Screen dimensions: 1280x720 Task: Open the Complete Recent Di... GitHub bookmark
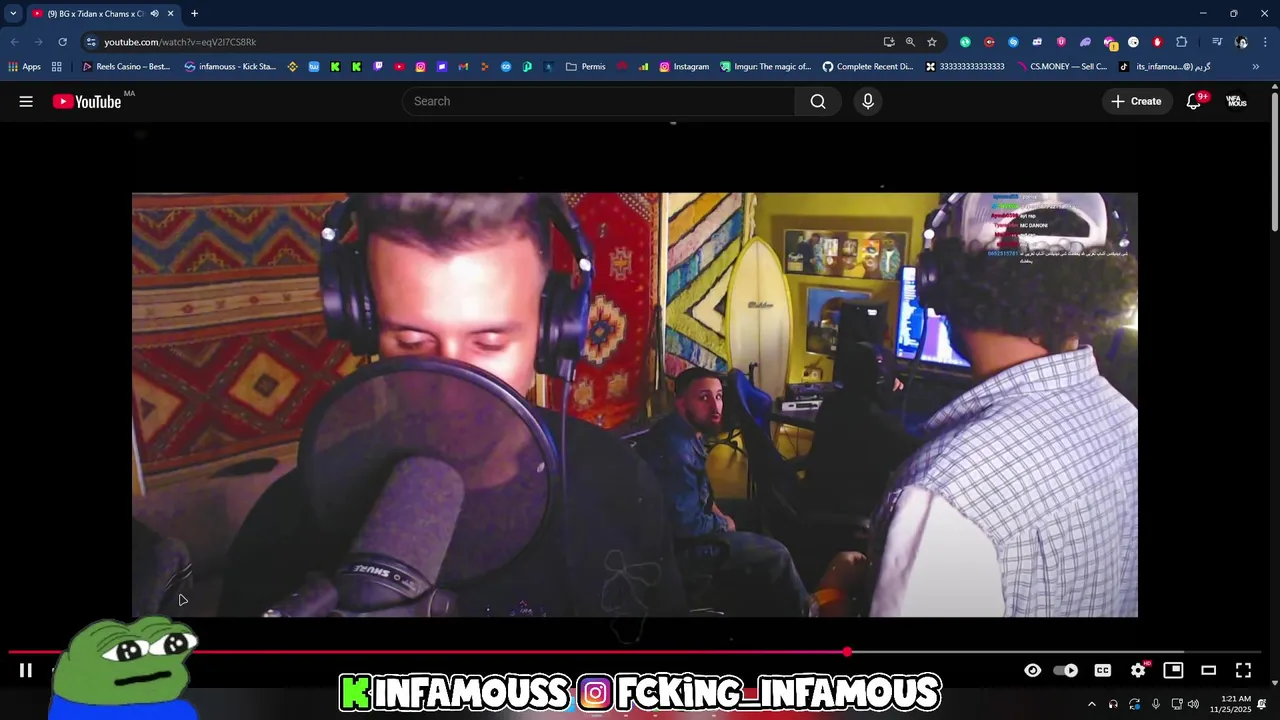click(868, 67)
